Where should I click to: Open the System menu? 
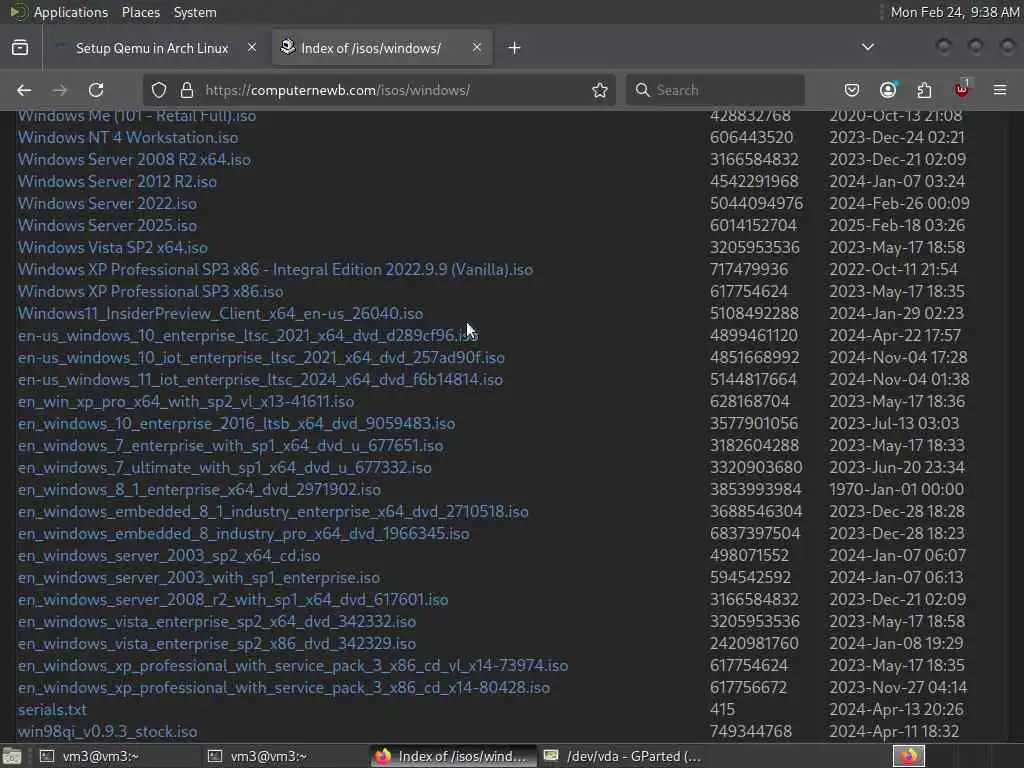pos(195,12)
